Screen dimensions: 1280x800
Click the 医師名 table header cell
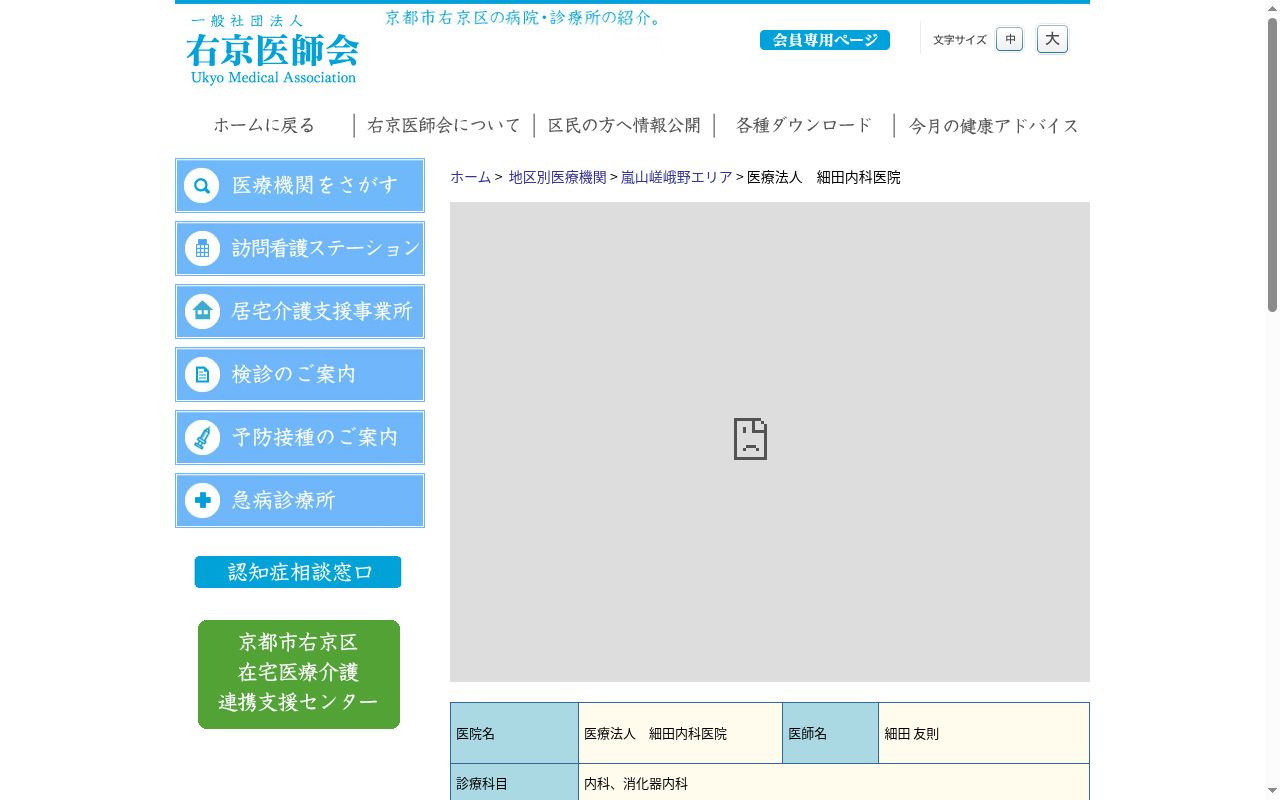click(x=830, y=733)
